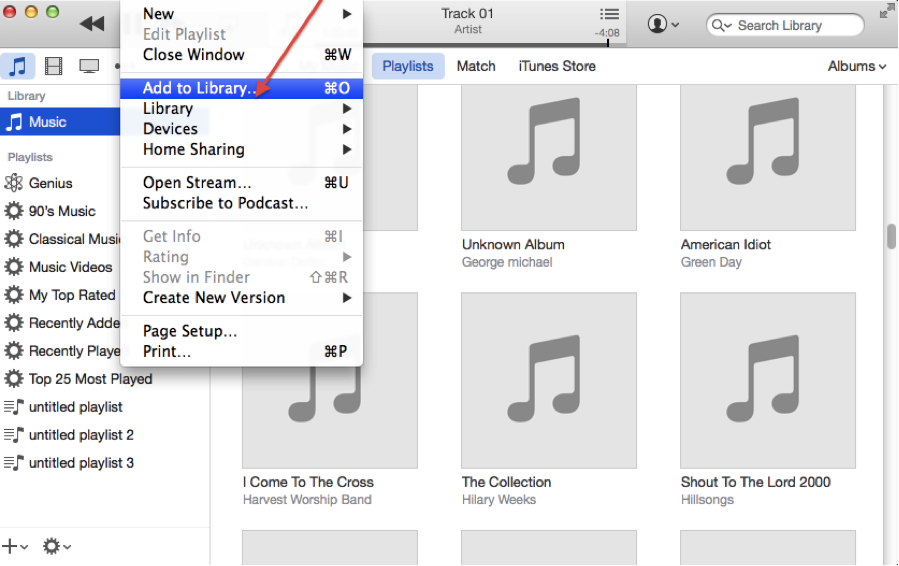
Task: Open the add playlist plus menu
Action: 15,546
